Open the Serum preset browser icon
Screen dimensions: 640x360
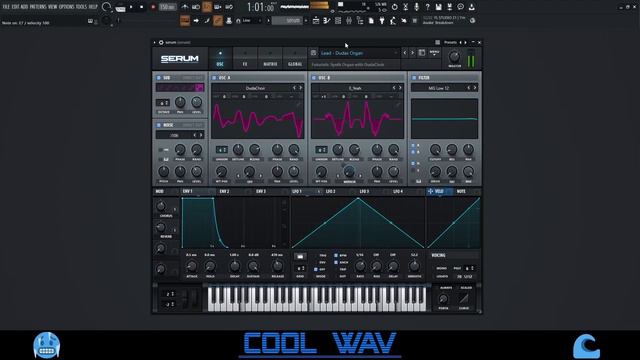click(x=422, y=53)
